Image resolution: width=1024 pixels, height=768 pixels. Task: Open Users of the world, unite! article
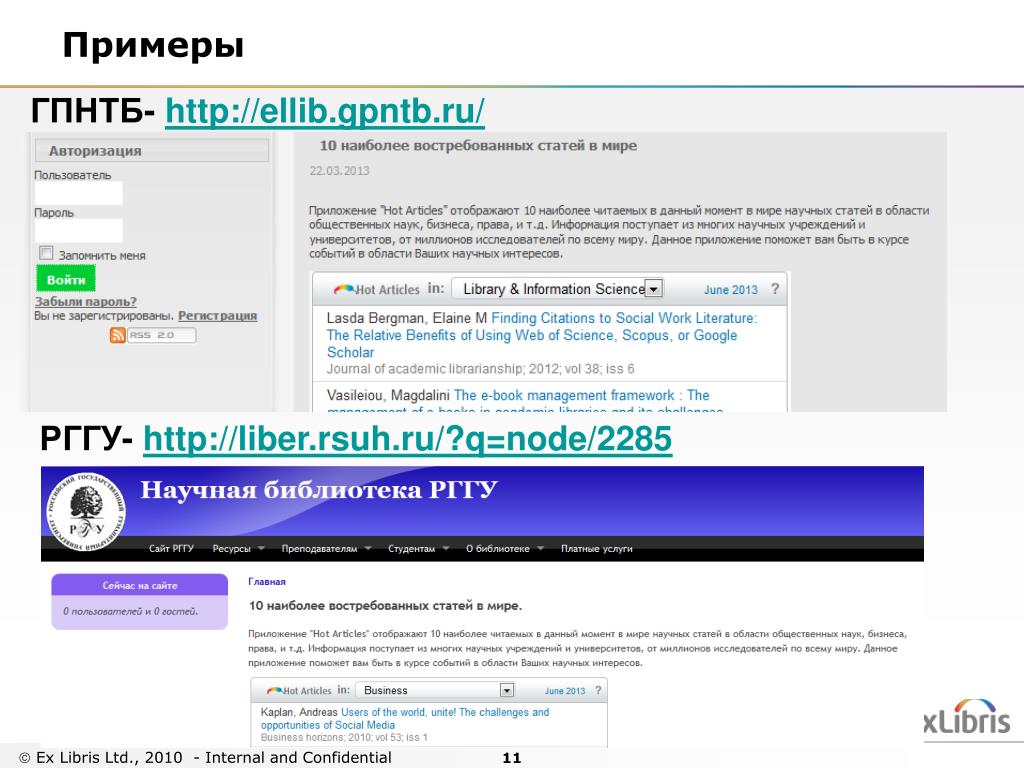405,718
